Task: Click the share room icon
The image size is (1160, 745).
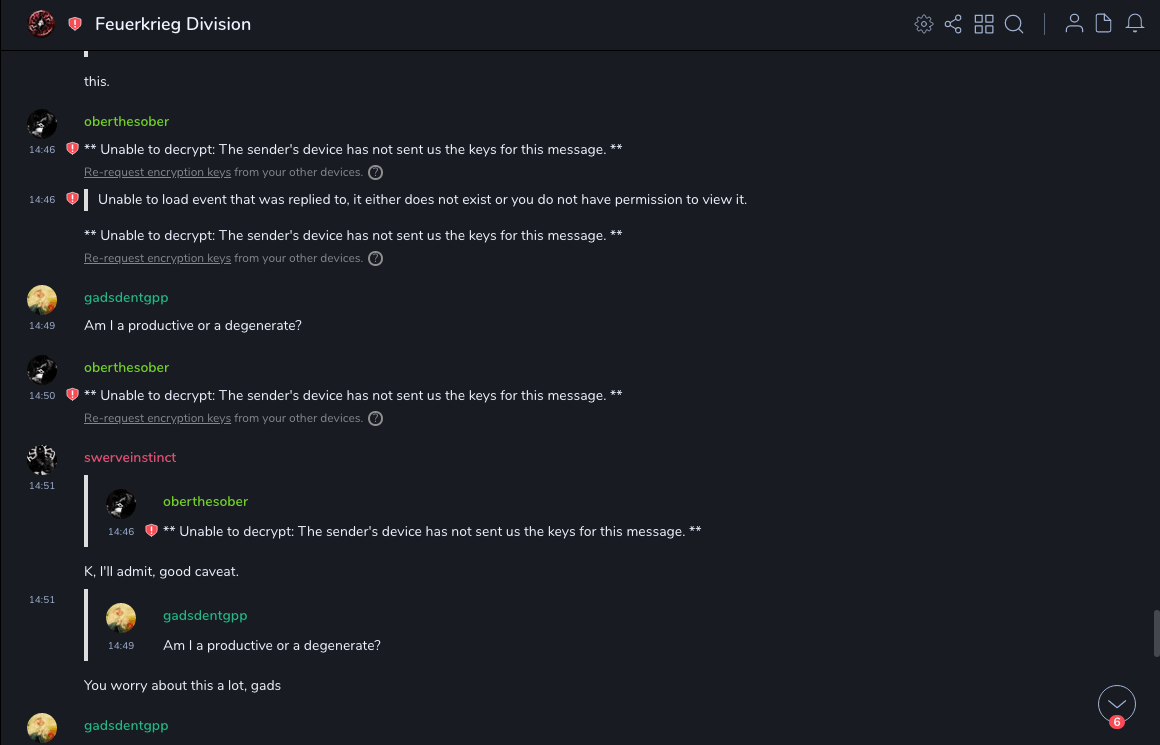Action: 953,24
